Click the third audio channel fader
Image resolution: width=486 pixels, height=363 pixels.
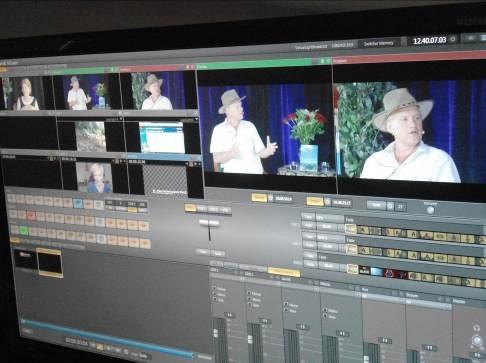point(291,347)
